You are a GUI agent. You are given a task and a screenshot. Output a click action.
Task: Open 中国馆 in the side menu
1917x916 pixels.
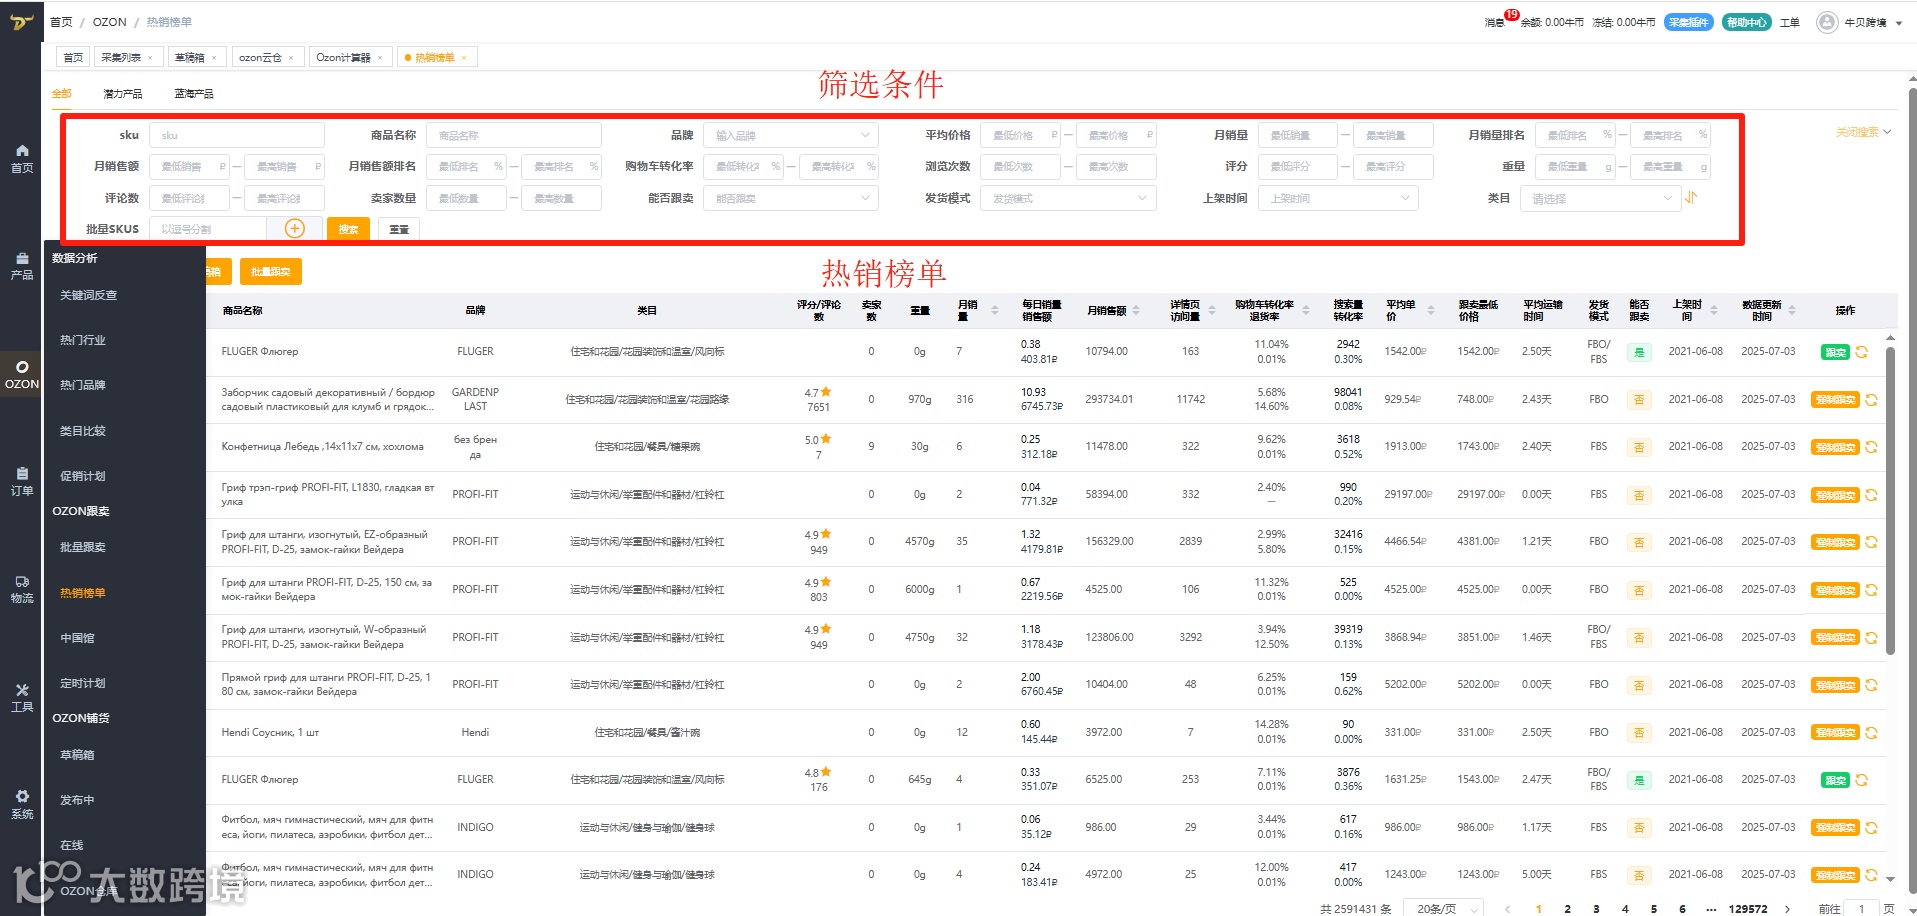77,638
